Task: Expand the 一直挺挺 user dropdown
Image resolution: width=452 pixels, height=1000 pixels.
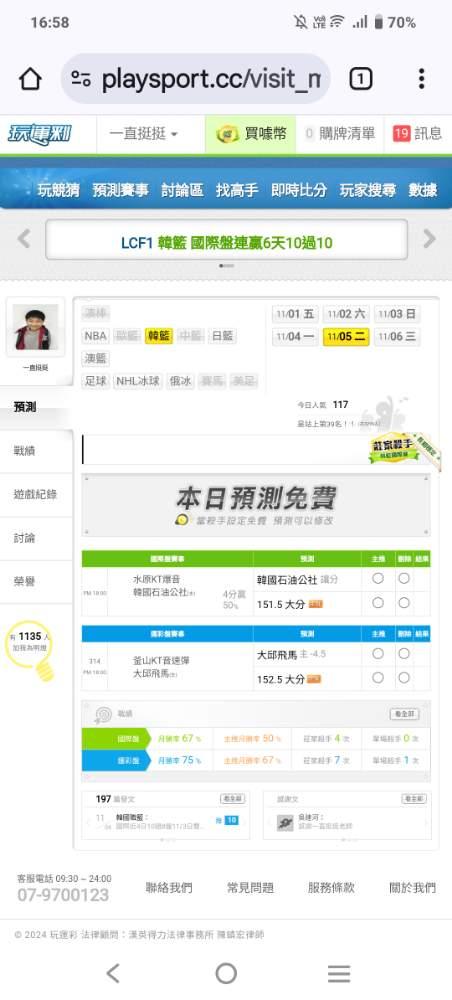Action: [x=143, y=134]
